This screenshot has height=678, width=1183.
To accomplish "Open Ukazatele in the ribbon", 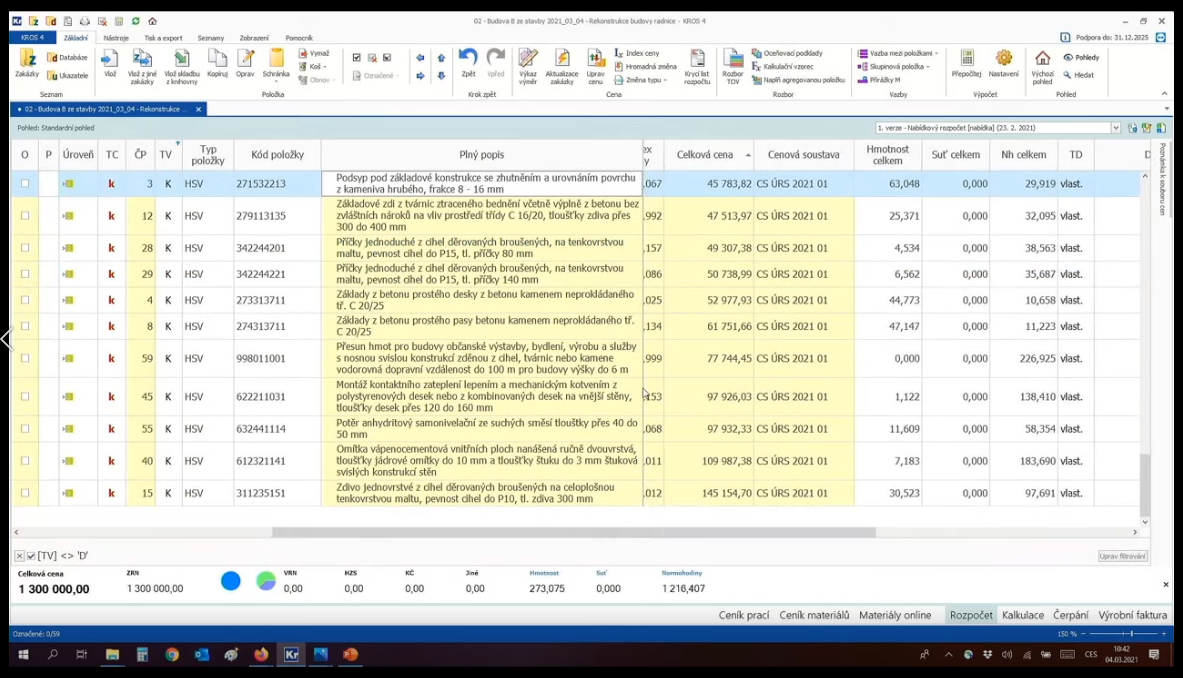I will 67,75.
